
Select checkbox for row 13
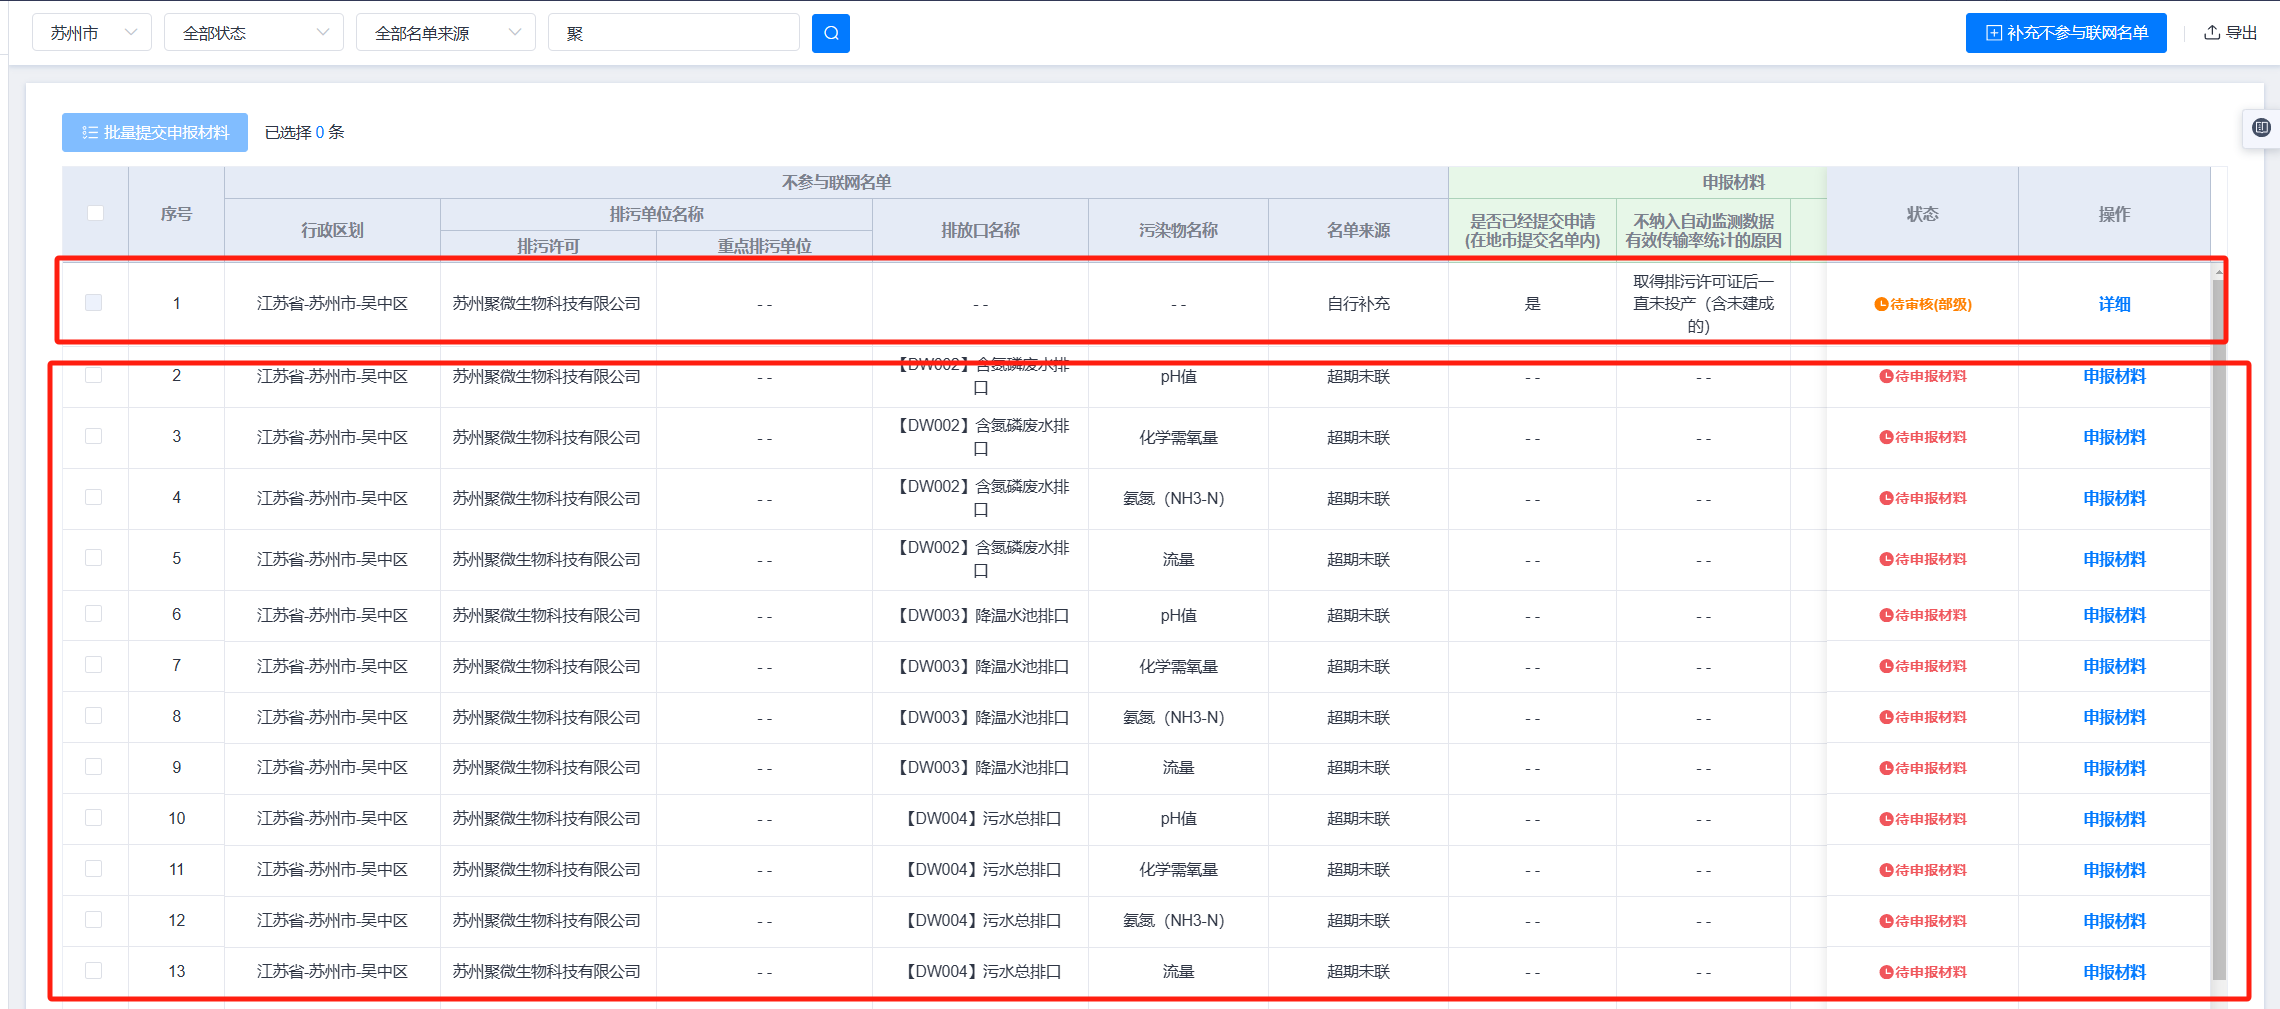(94, 970)
